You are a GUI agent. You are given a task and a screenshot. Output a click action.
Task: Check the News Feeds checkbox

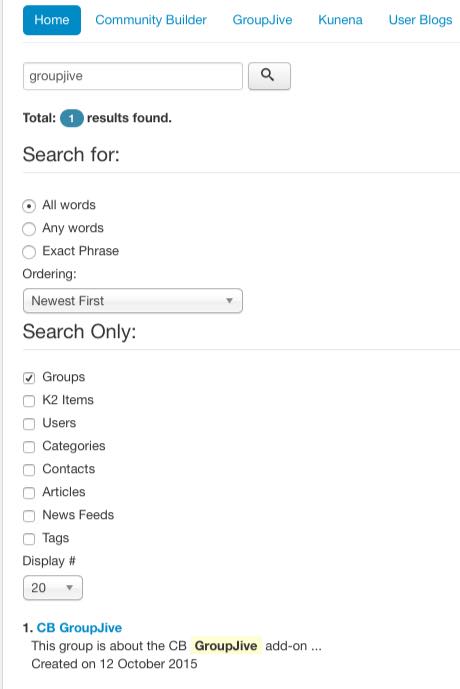pos(29,515)
